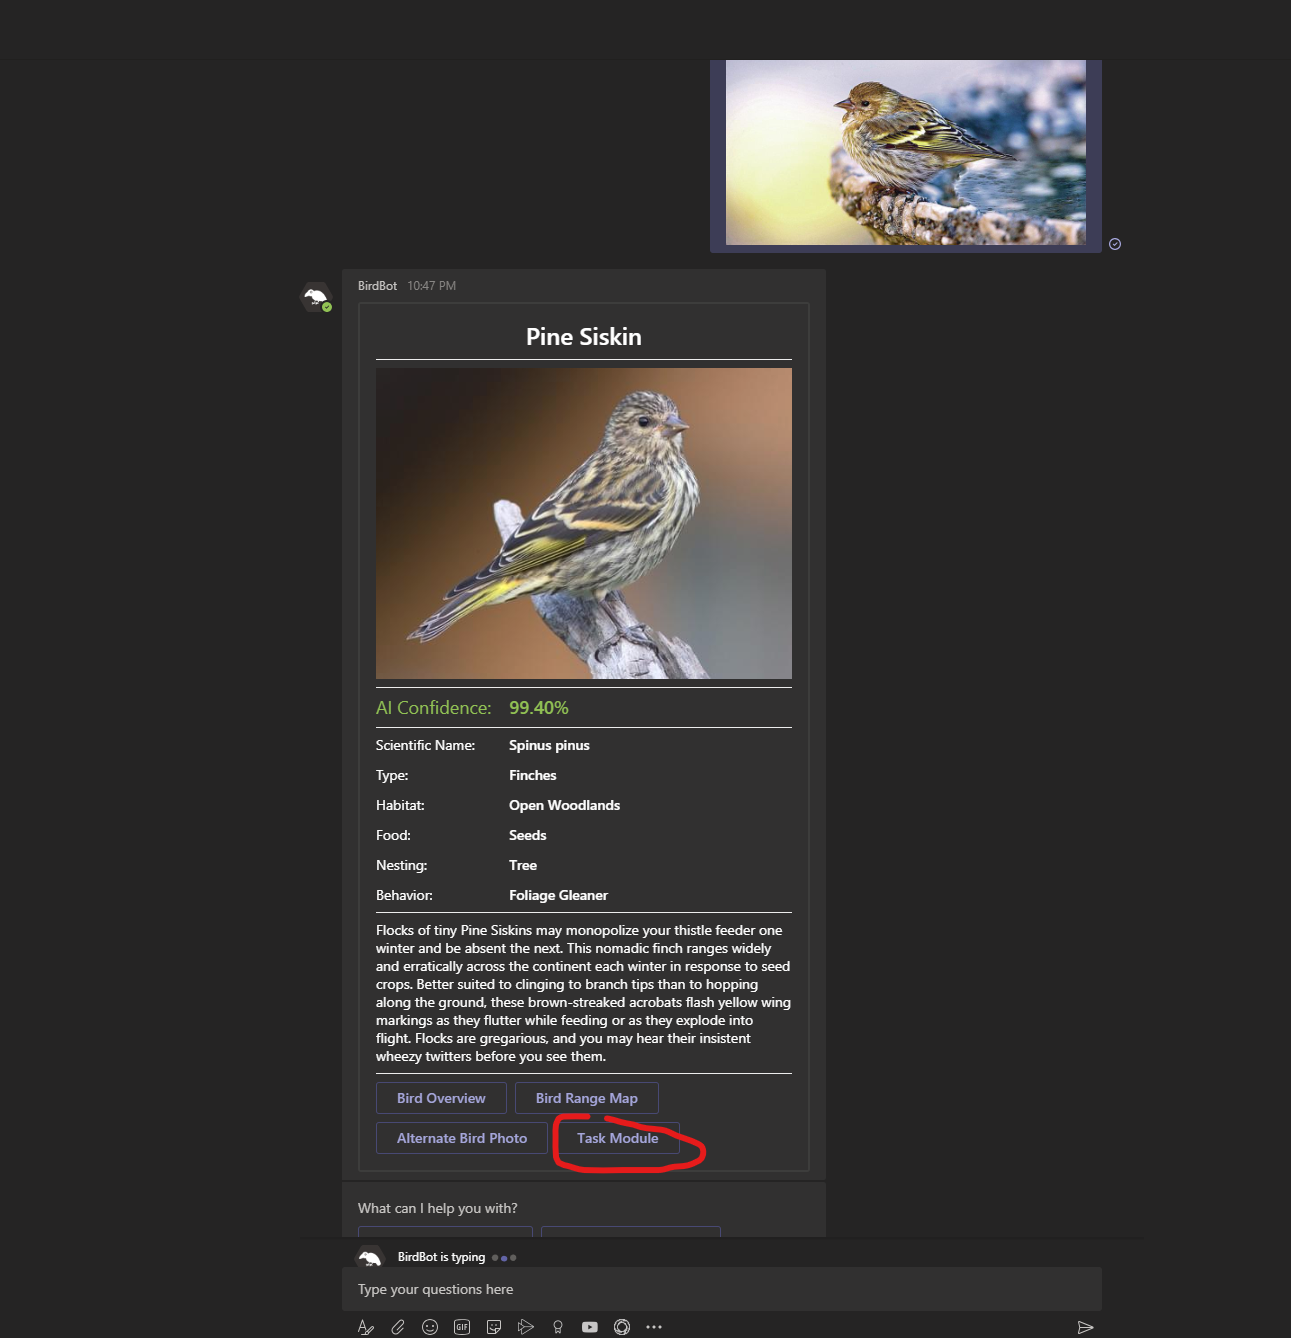Click the Stream/meet now arrow icon
This screenshot has height=1338, width=1291.
pos(526,1327)
